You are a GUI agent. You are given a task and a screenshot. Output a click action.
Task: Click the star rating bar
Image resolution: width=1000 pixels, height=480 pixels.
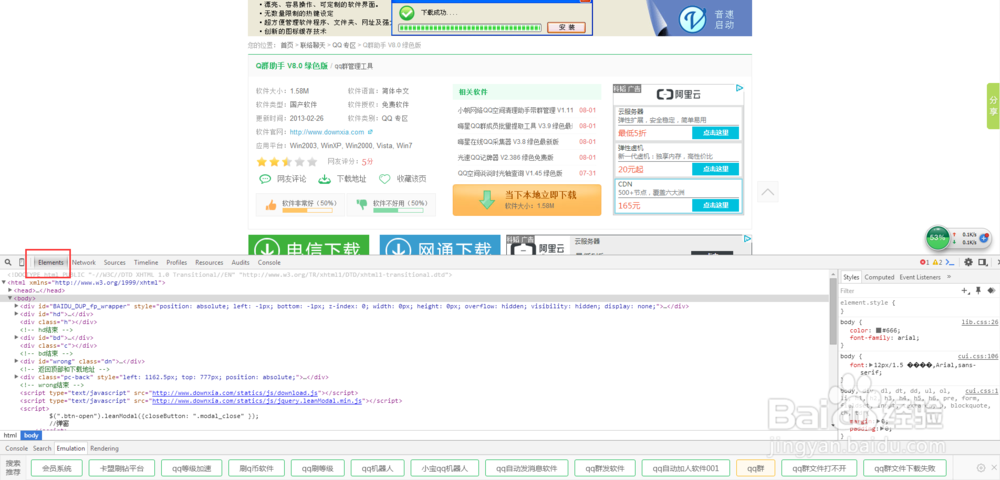(286, 162)
